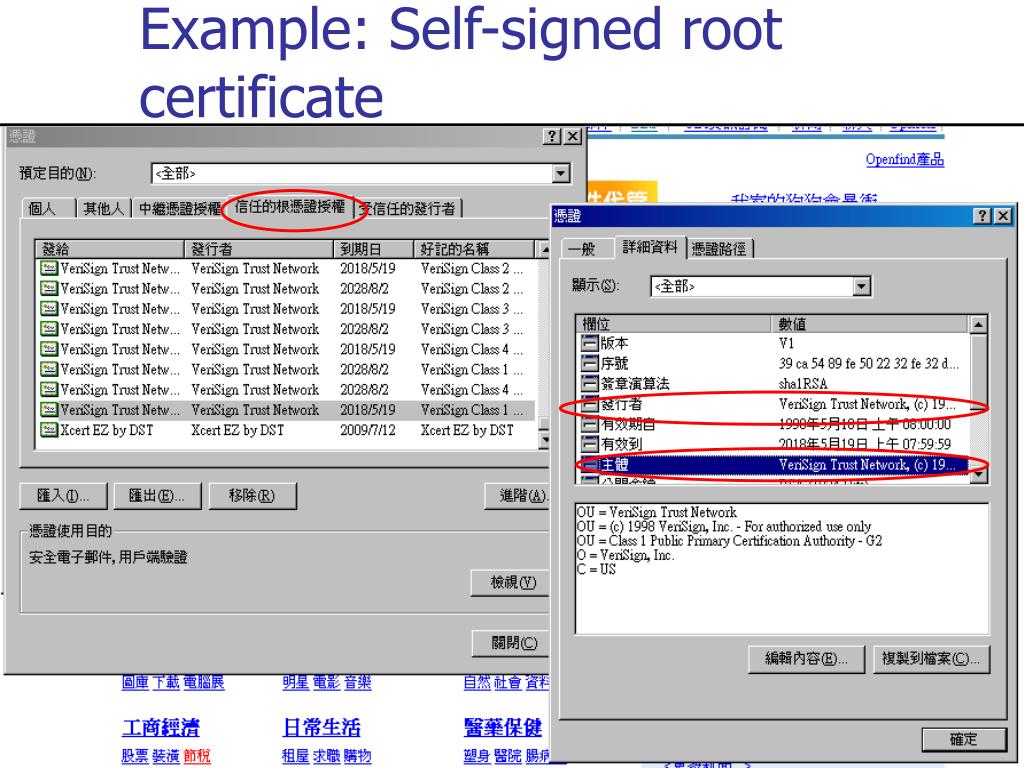Sort by the 到期日 column header
1024x768 pixels.
(x=374, y=249)
